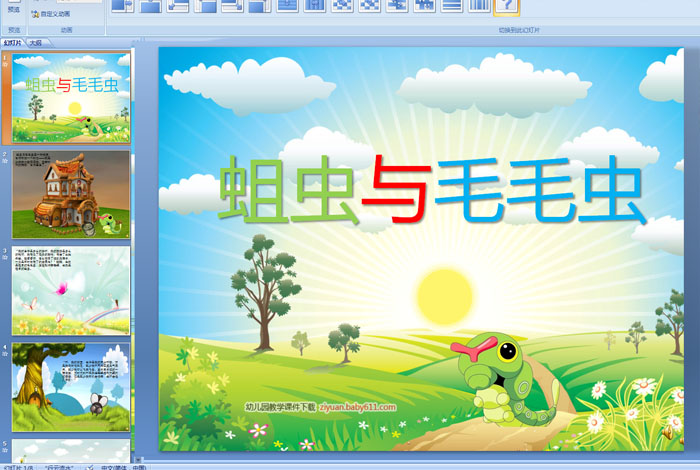This screenshot has height=470, width=700.
Task: Open 自定义动画 custom animation
Action: (50, 14)
